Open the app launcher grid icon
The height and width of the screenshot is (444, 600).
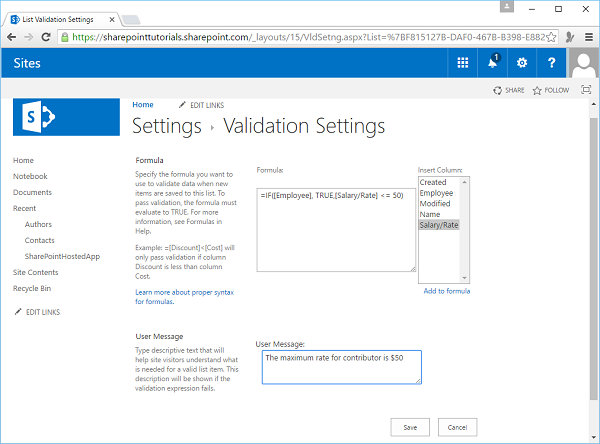[463, 63]
